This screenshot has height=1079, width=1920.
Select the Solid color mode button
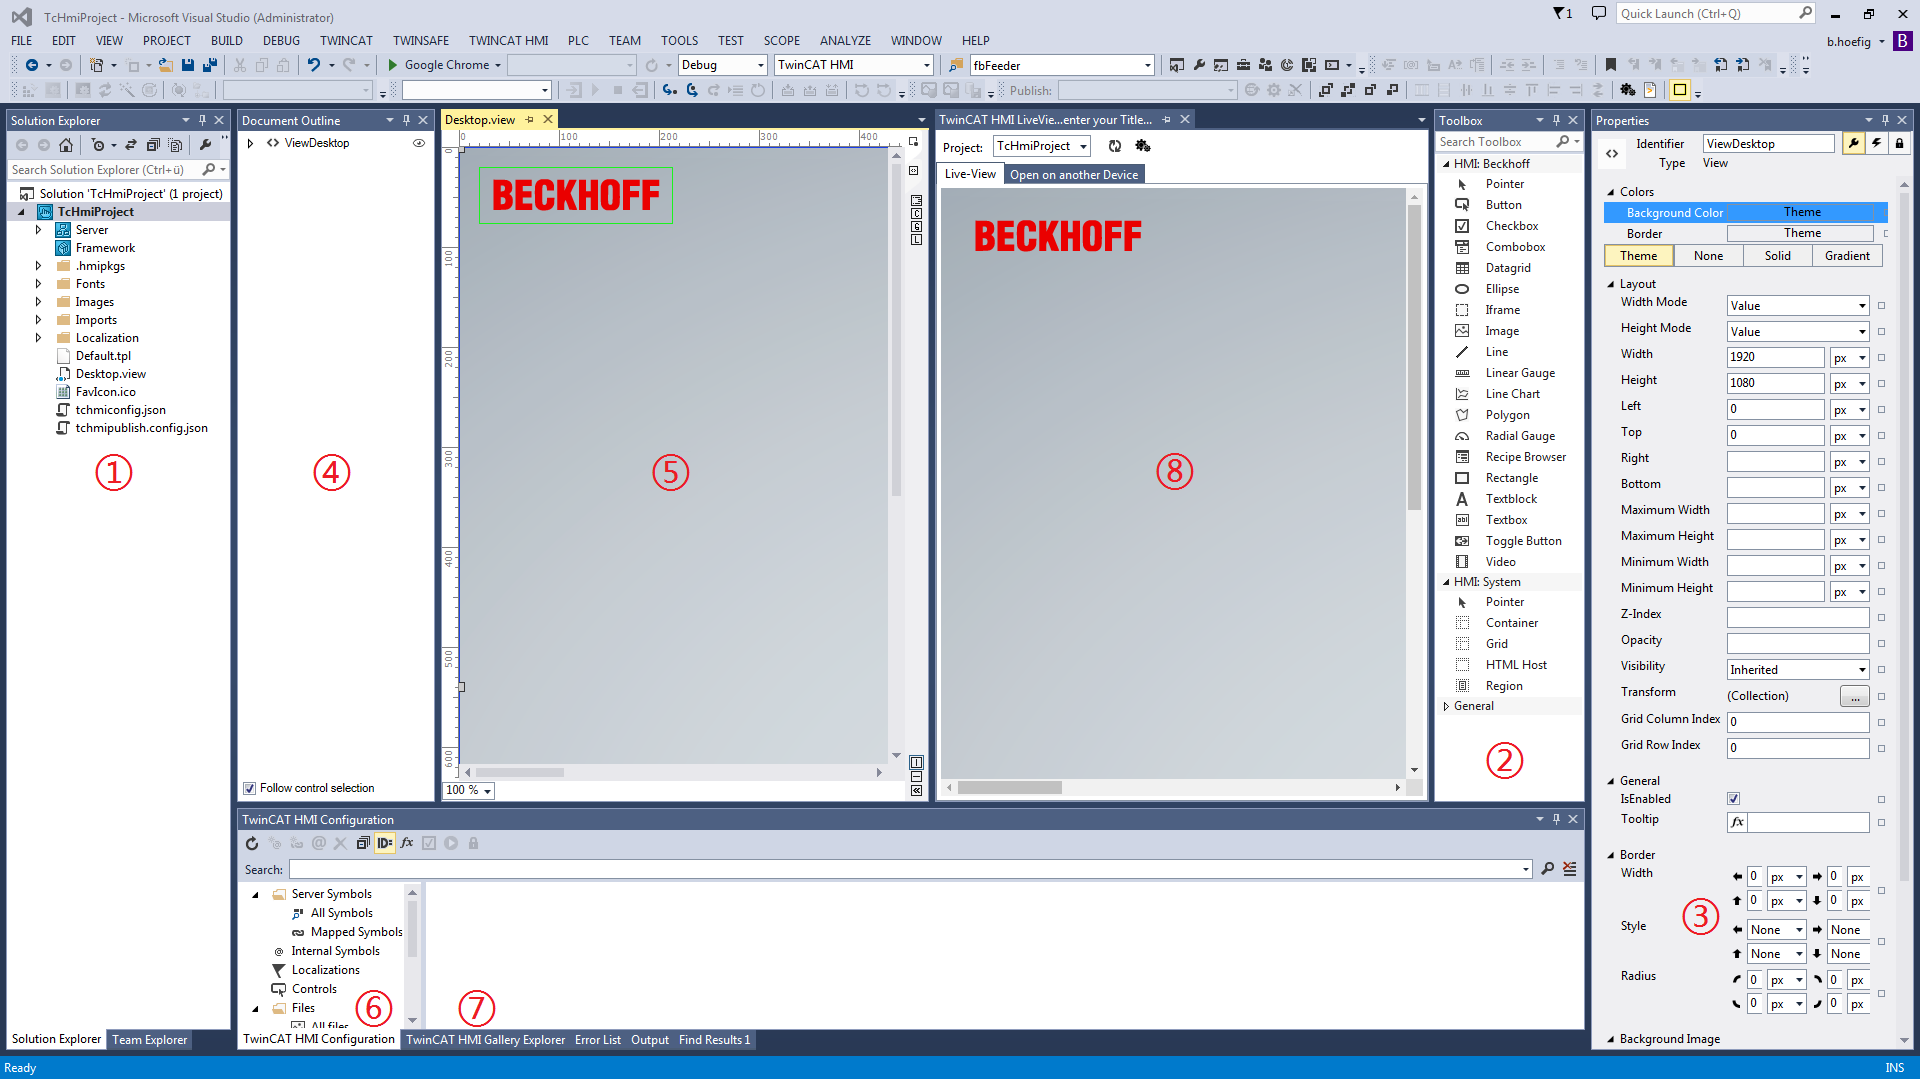[1778, 256]
